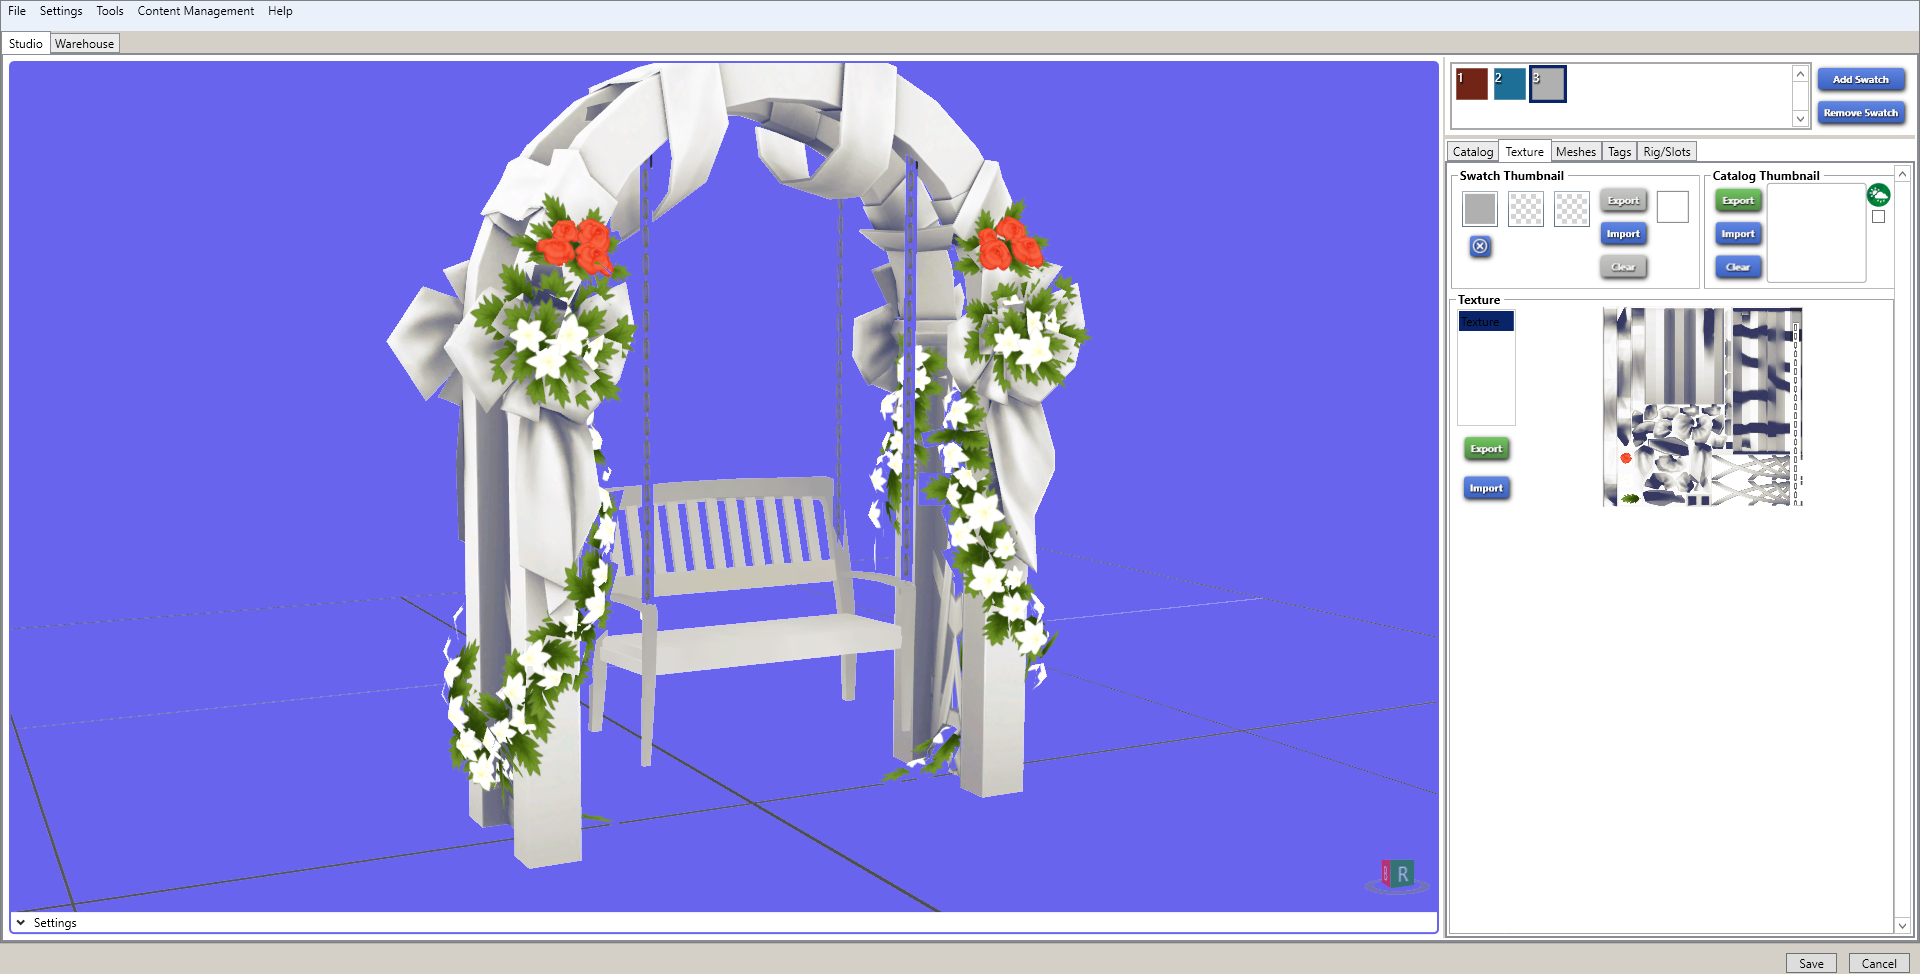This screenshot has width=1920, height=974.
Task: Expand the Settings panel below the viewport
Action: point(21,923)
